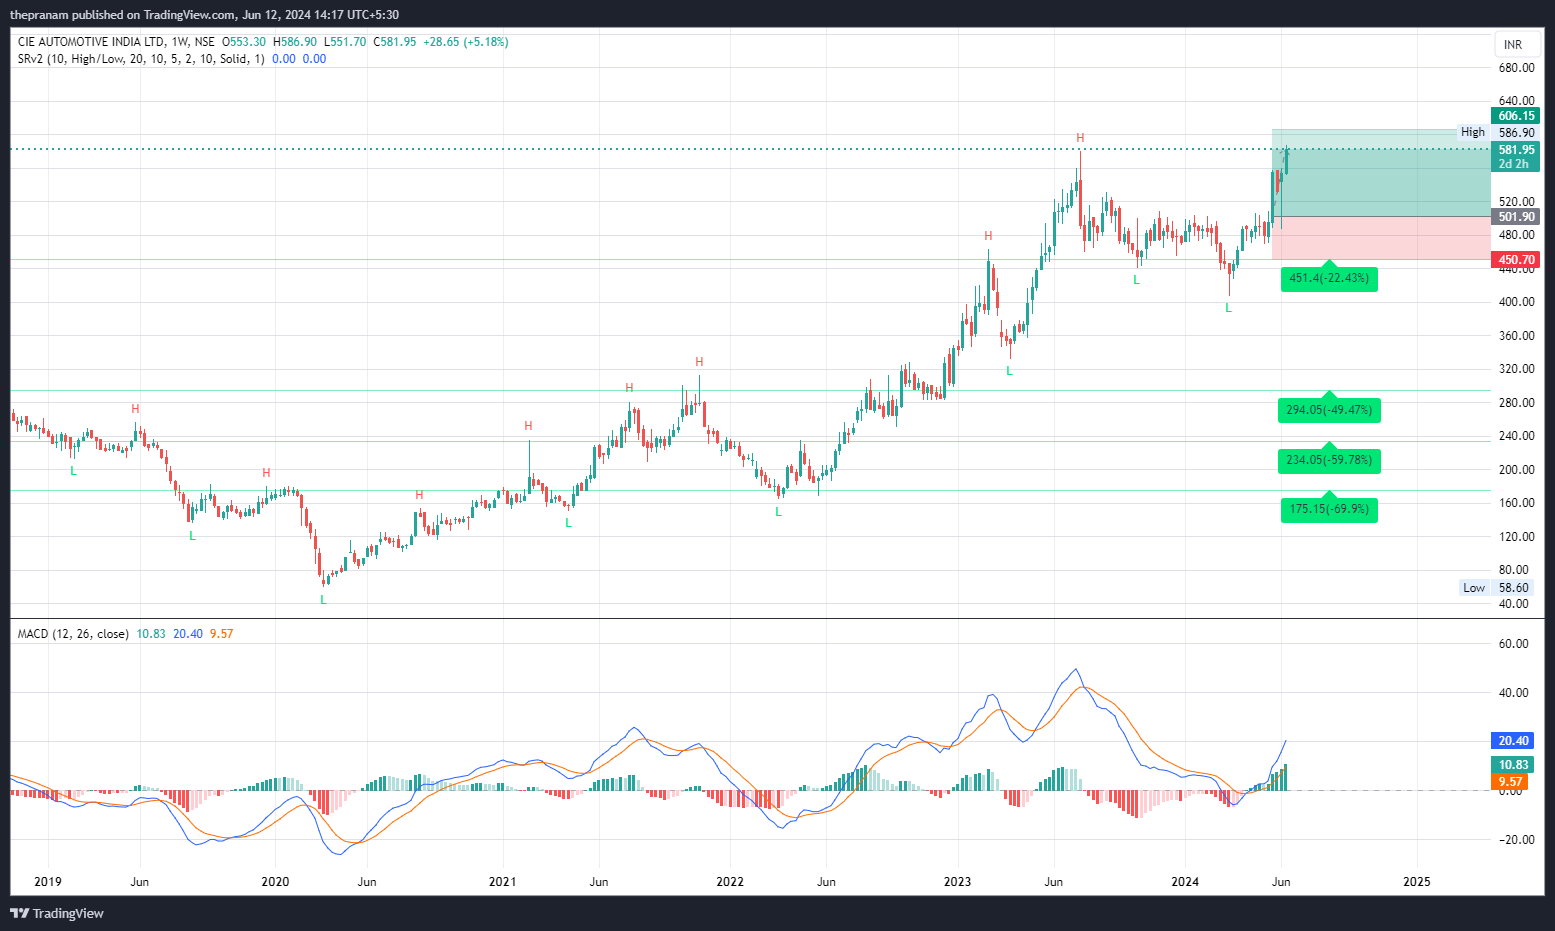Click the 2025 time axis label
Viewport: 1555px width, 931px height.
pyautogui.click(x=1417, y=882)
